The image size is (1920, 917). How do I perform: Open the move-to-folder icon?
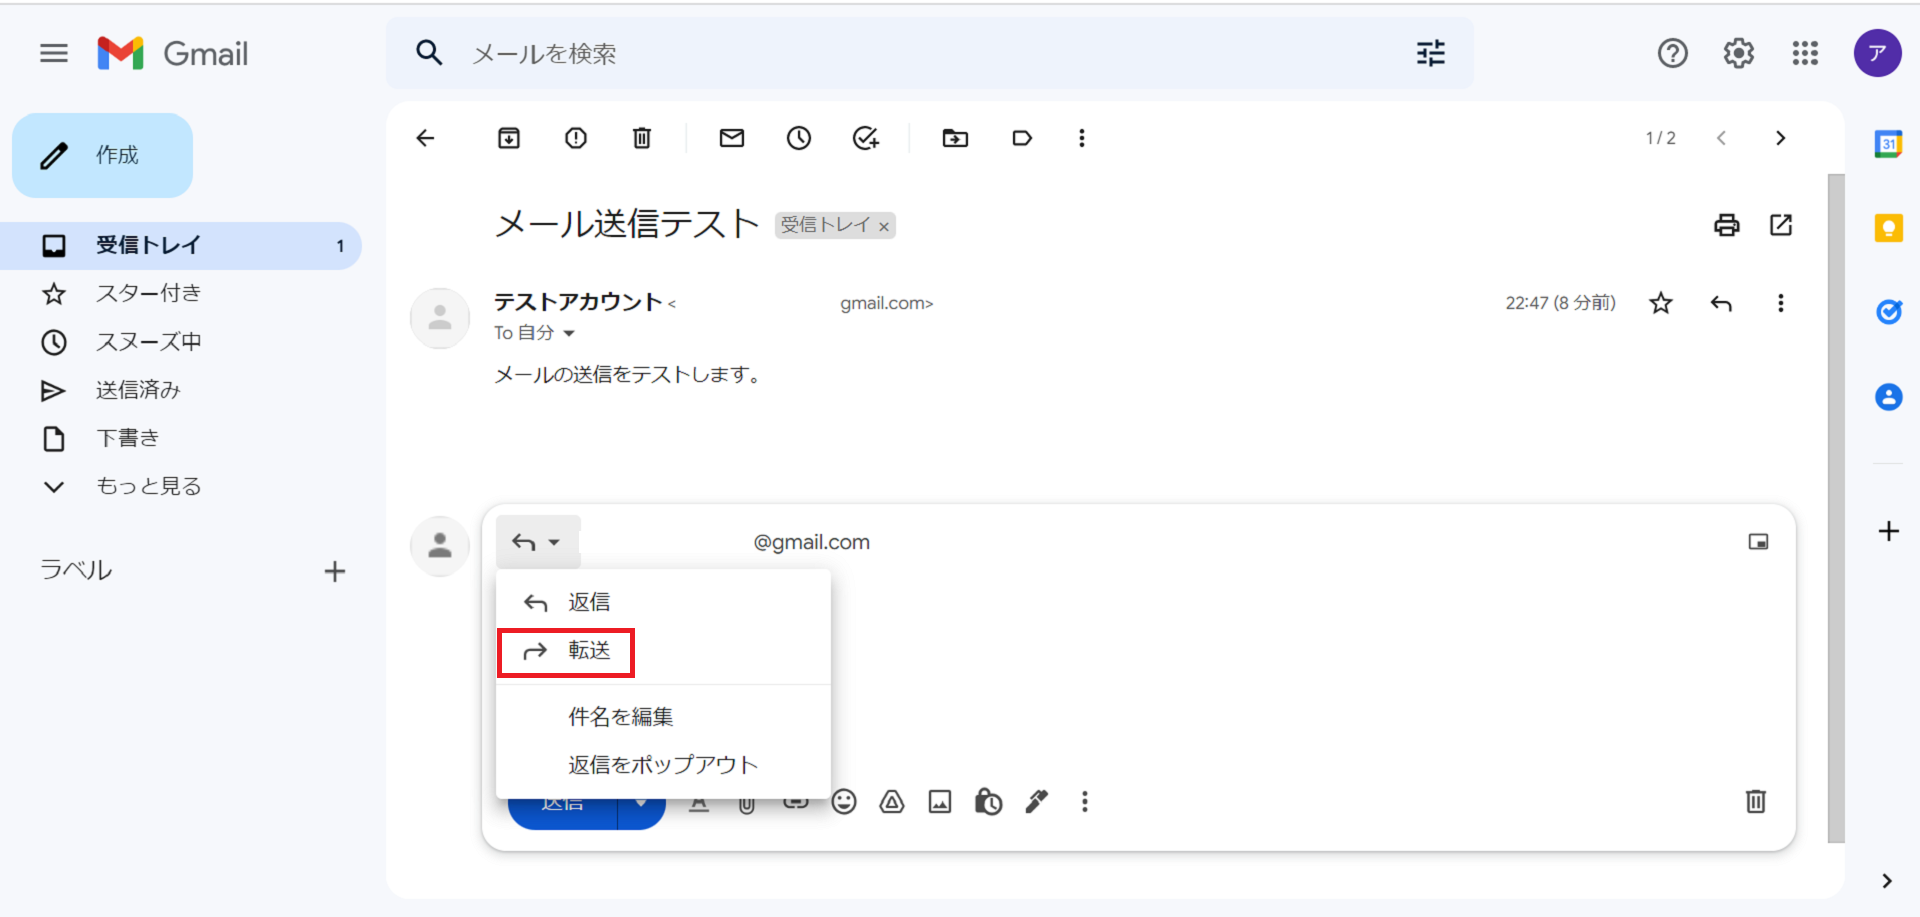(x=955, y=138)
